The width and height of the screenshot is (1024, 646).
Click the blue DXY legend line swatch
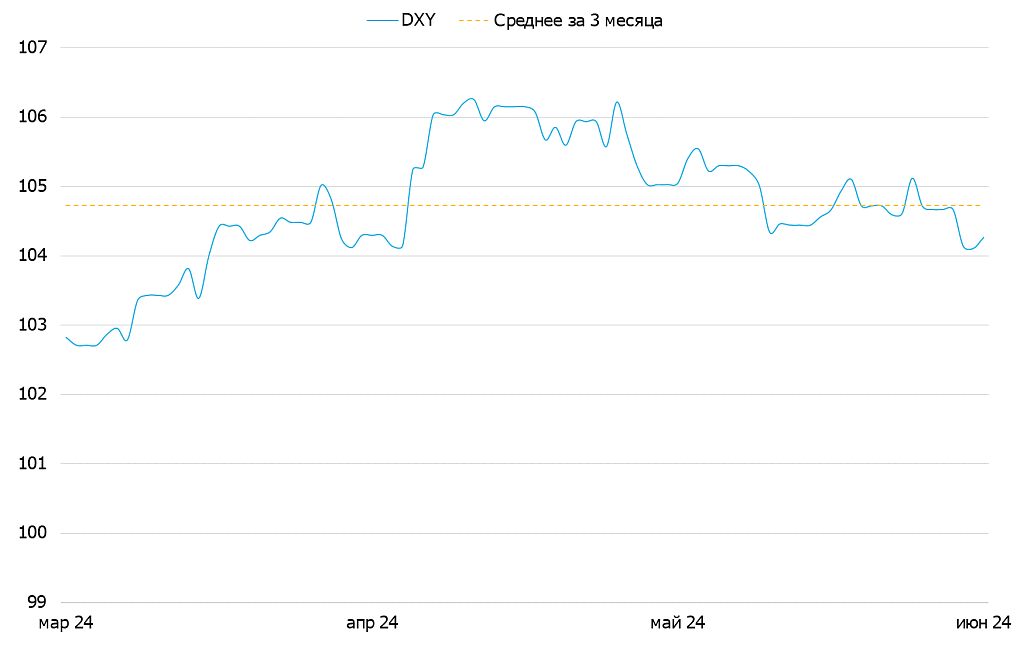click(382, 20)
